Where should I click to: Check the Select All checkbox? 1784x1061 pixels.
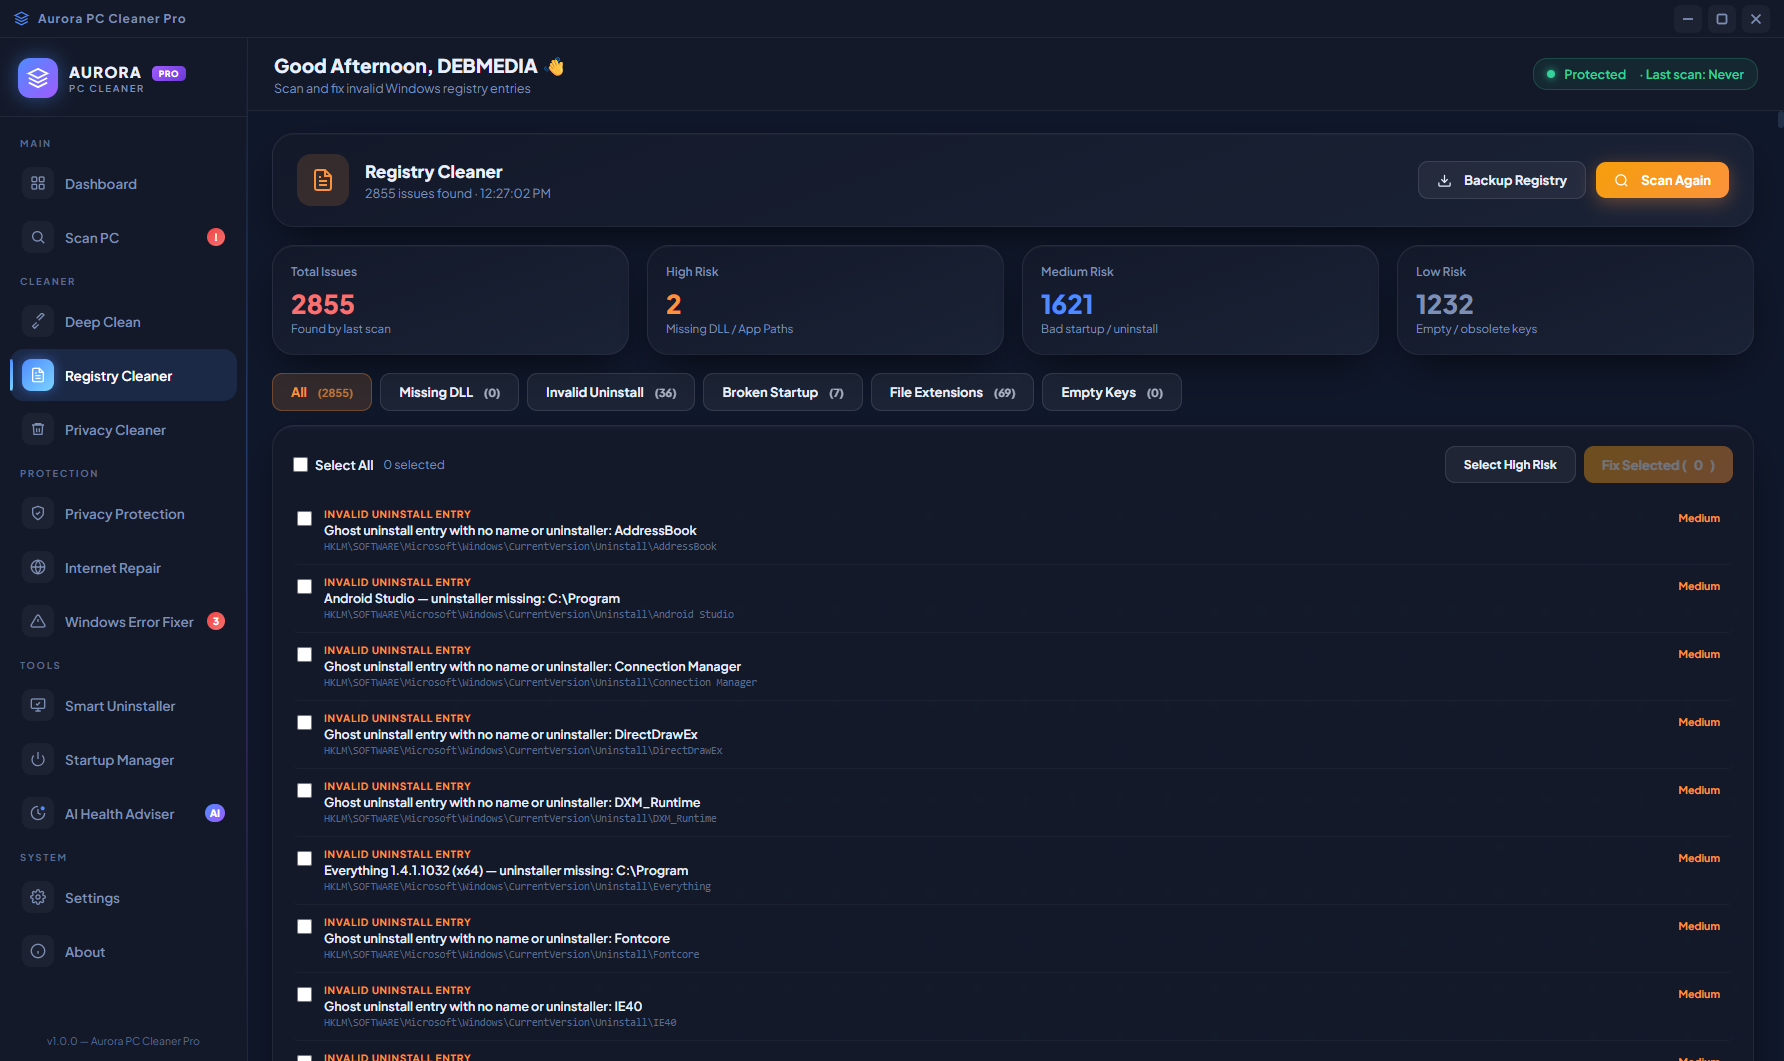(300, 464)
